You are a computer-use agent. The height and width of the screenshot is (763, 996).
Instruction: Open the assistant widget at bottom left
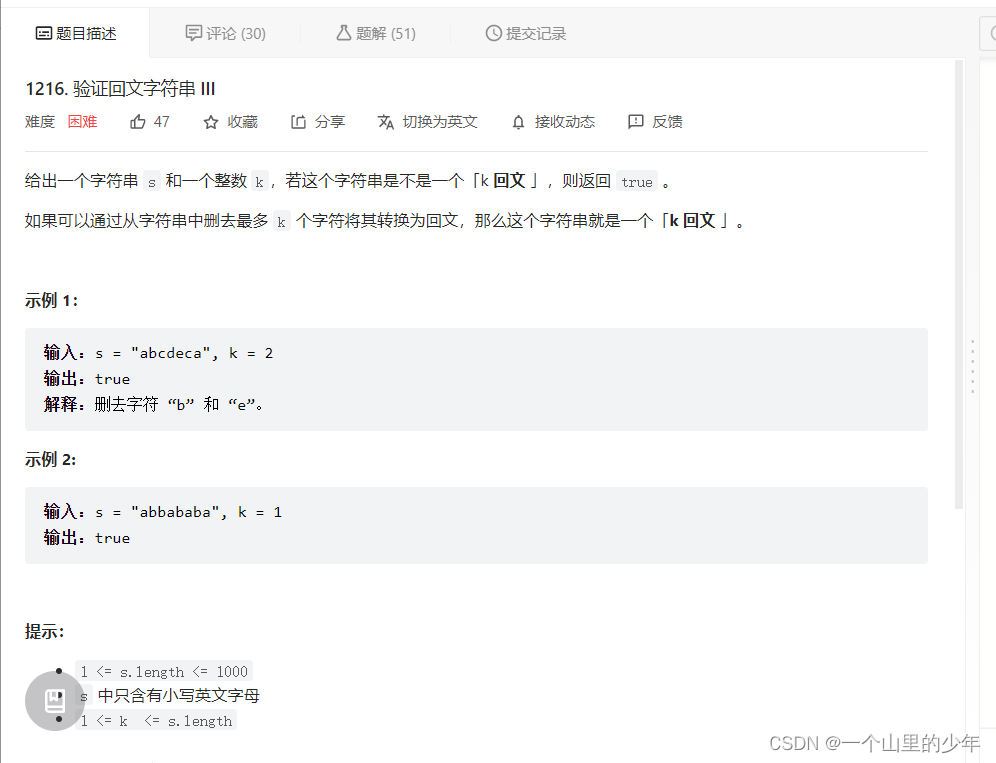click(x=54, y=700)
